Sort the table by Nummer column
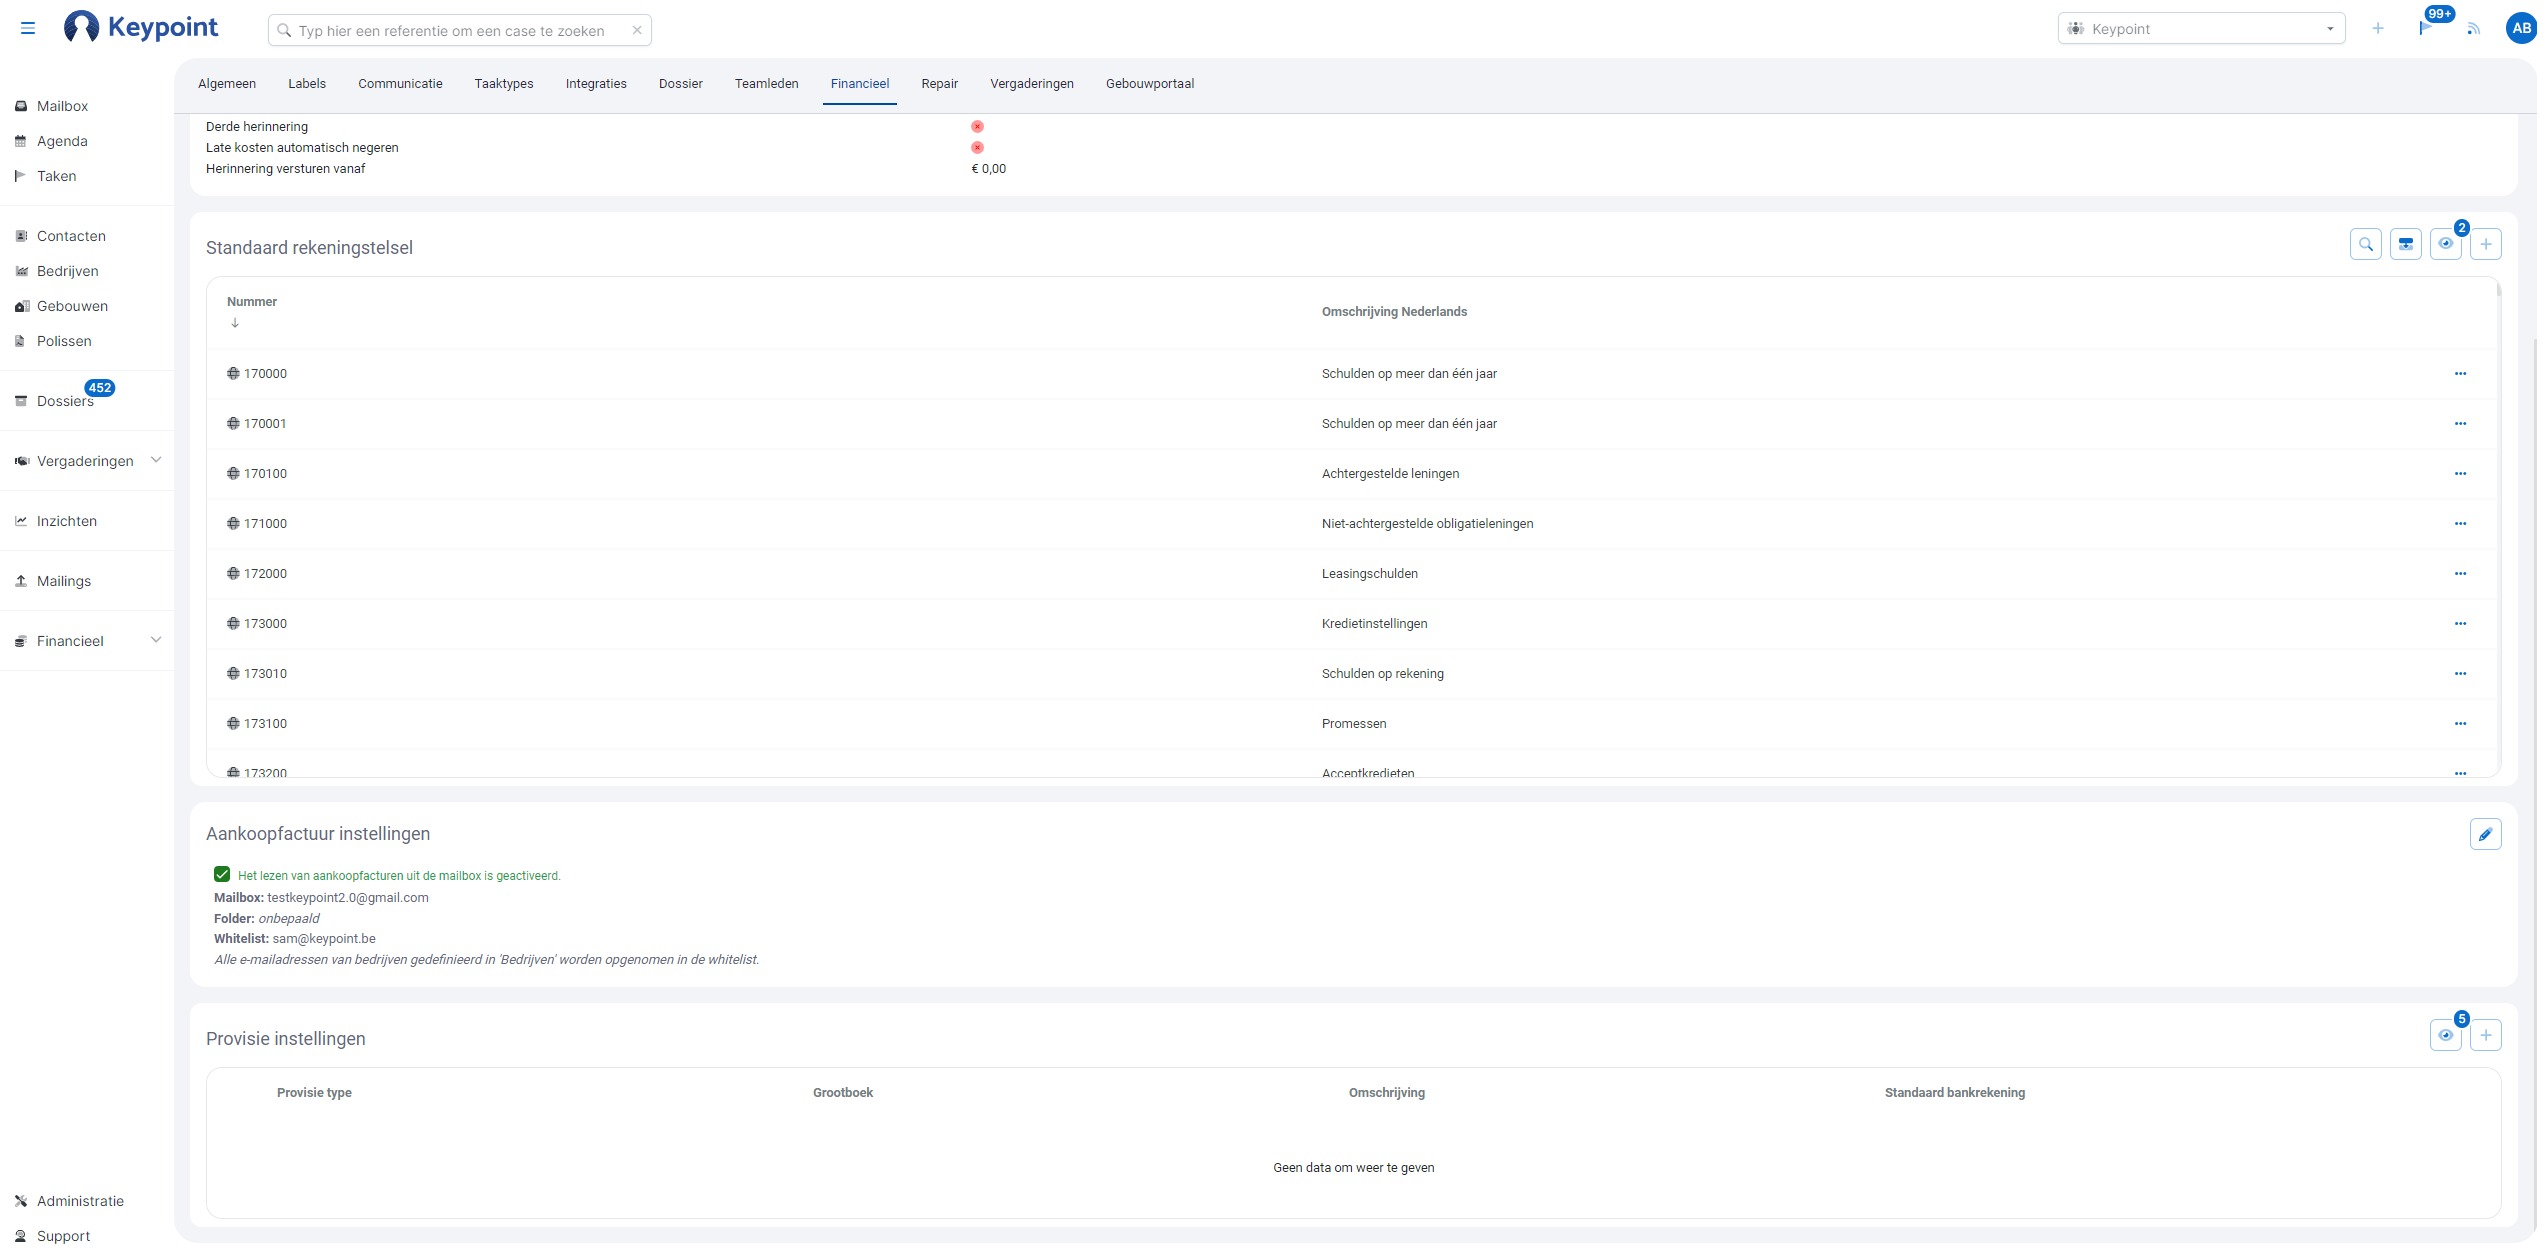 (x=252, y=302)
